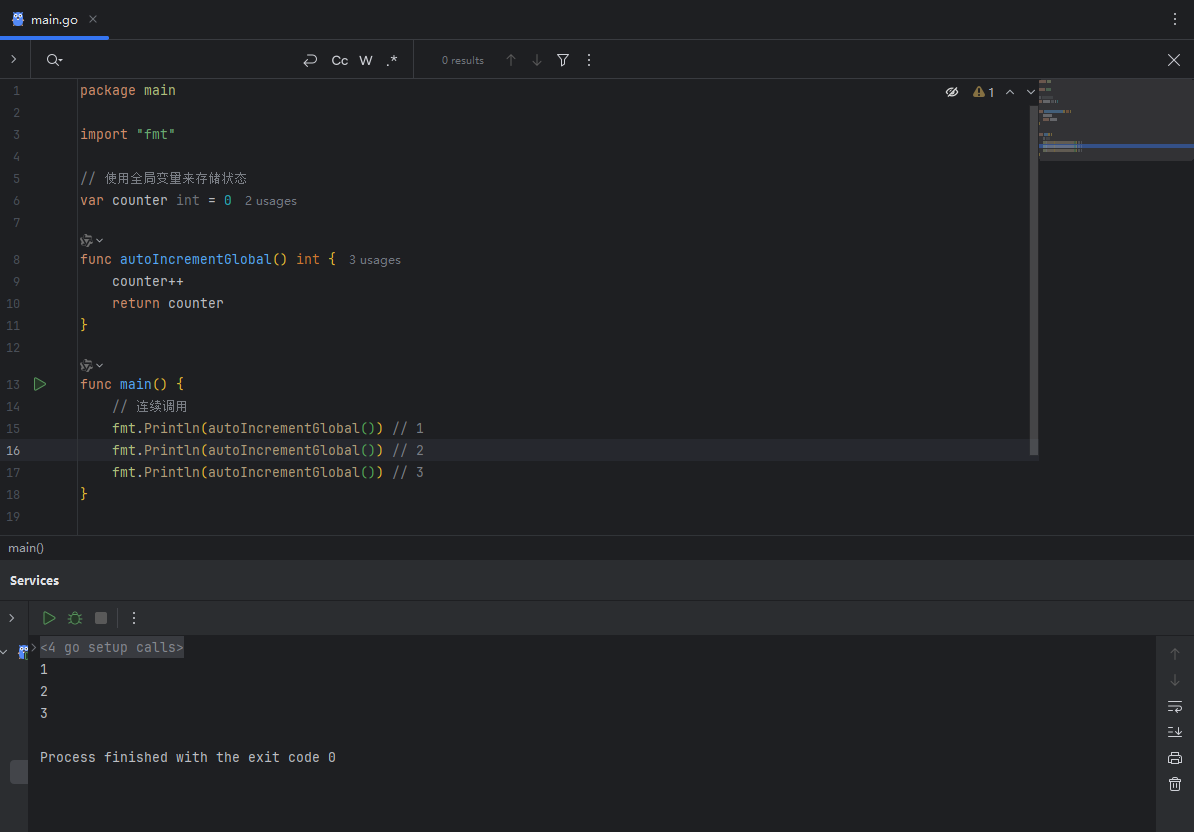Open search history magnifier dropdown

point(54,60)
